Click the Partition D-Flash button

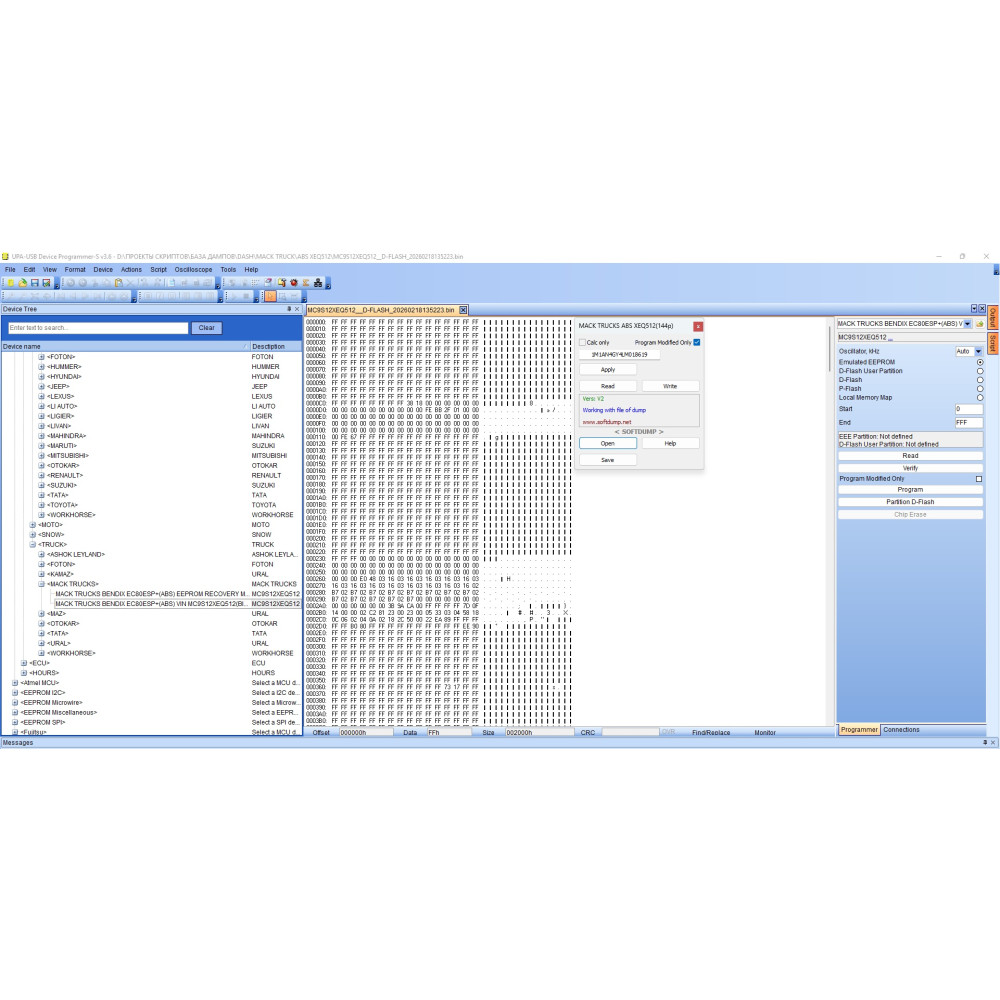point(910,502)
